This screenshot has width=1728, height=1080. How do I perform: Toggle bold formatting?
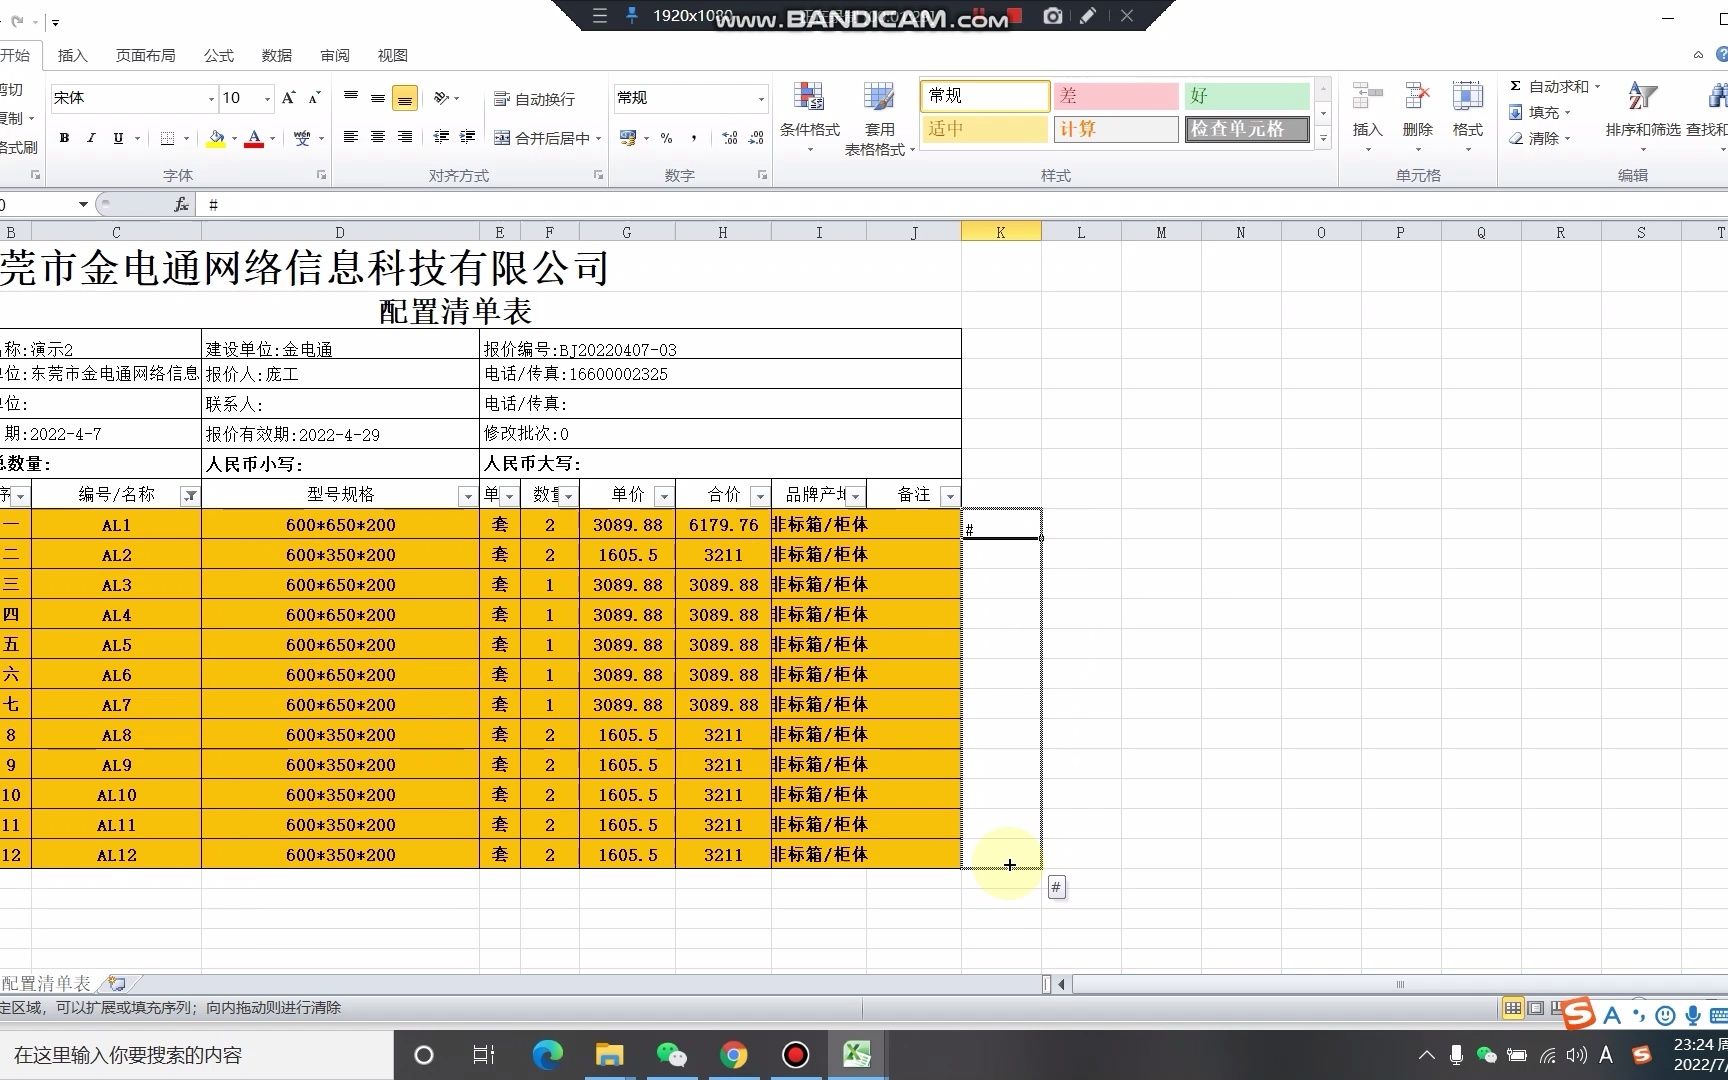(64, 138)
